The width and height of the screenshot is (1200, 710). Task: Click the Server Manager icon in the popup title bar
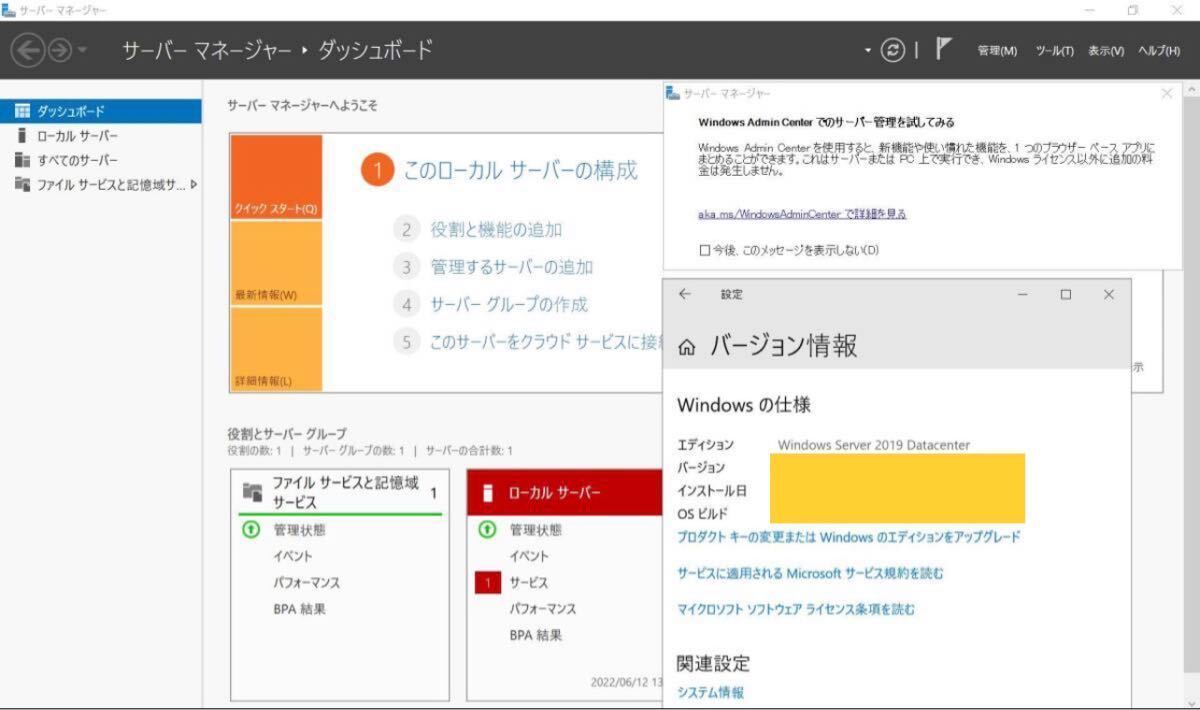pos(669,92)
